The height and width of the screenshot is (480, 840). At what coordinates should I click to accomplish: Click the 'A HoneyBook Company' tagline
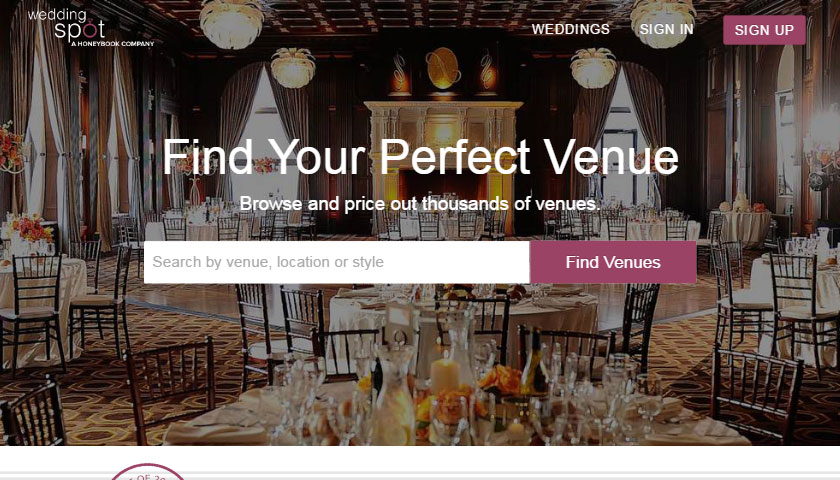112,44
